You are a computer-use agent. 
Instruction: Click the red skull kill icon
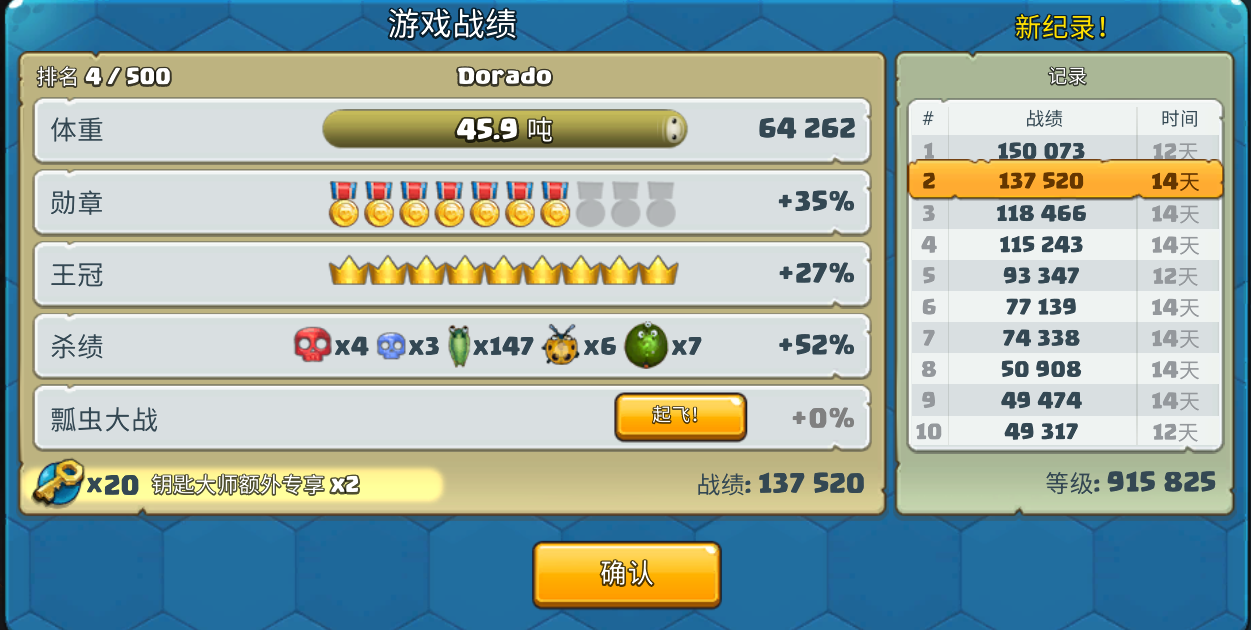click(x=312, y=346)
